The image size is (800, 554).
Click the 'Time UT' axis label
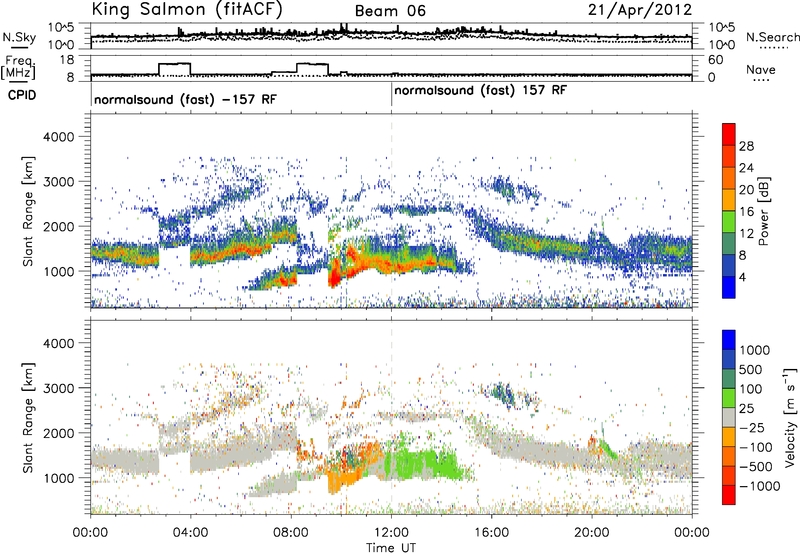coord(391,548)
